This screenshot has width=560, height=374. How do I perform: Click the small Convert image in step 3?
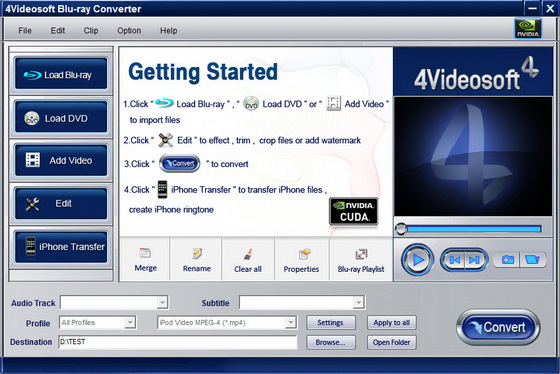tap(179, 164)
